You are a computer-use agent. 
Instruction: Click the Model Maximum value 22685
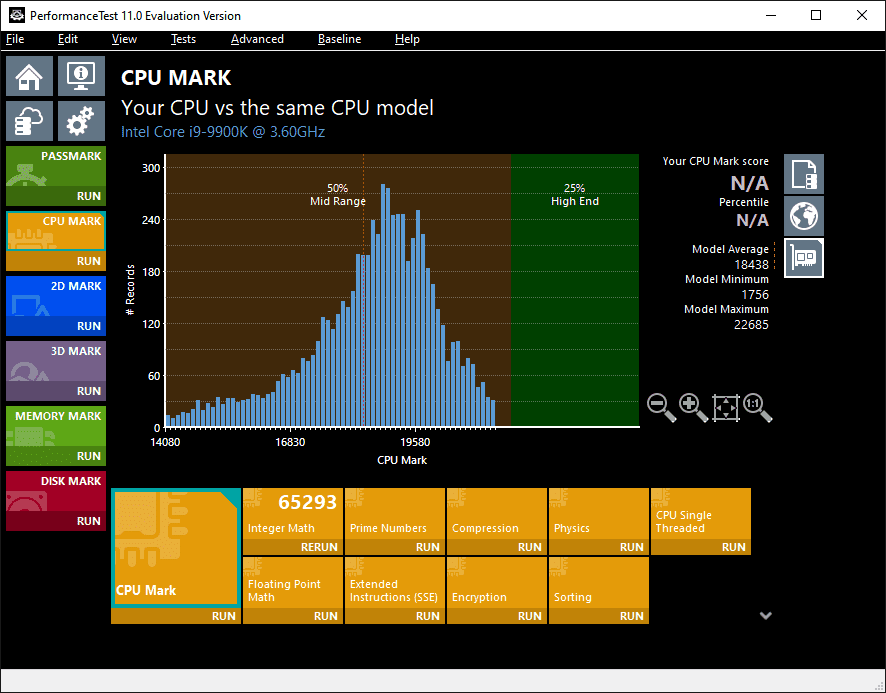(751, 324)
